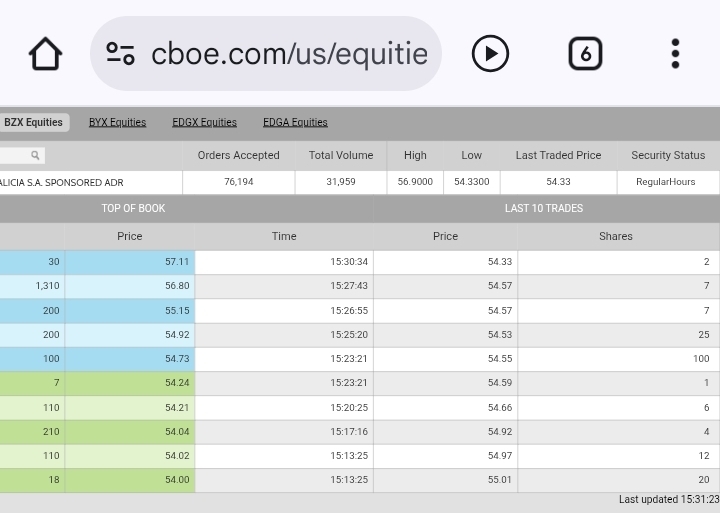Open the tab switcher showing 6 tabs
The height and width of the screenshot is (513, 720).
pos(585,54)
